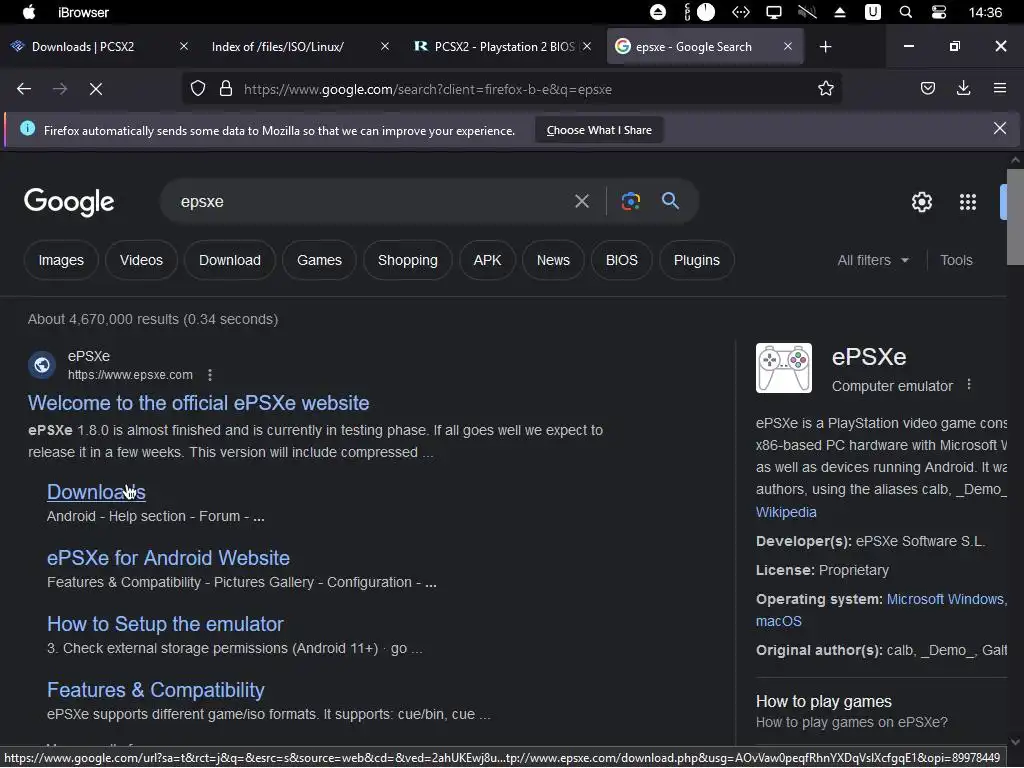The width and height of the screenshot is (1024, 768).
Task: Open Welcome to the official ePSXe website
Action: [x=199, y=403]
